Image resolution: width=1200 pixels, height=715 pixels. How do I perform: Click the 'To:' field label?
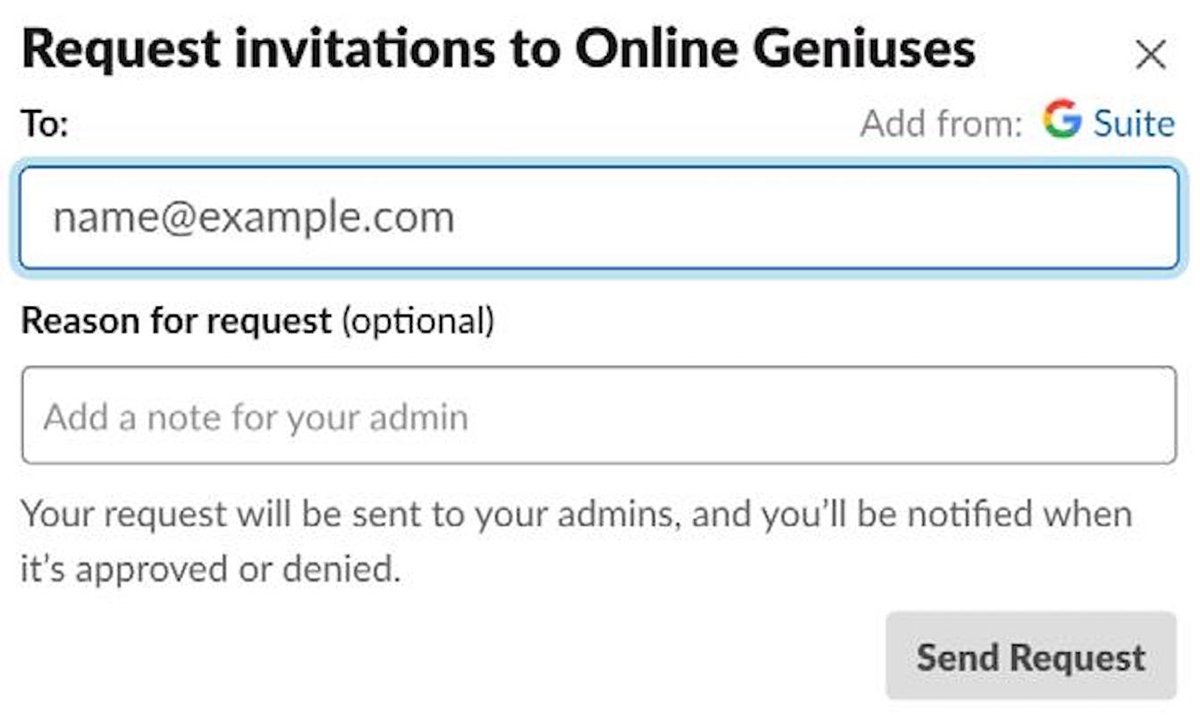coord(44,125)
